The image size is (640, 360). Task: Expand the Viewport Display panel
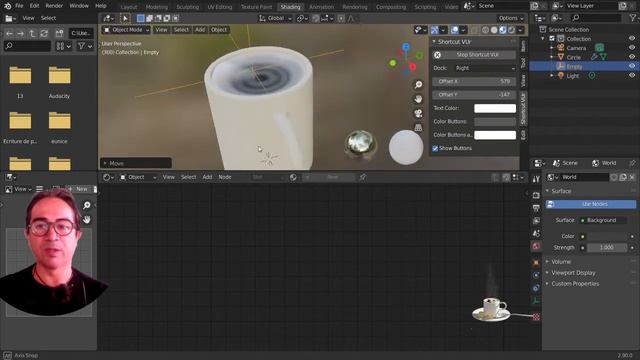547,273
